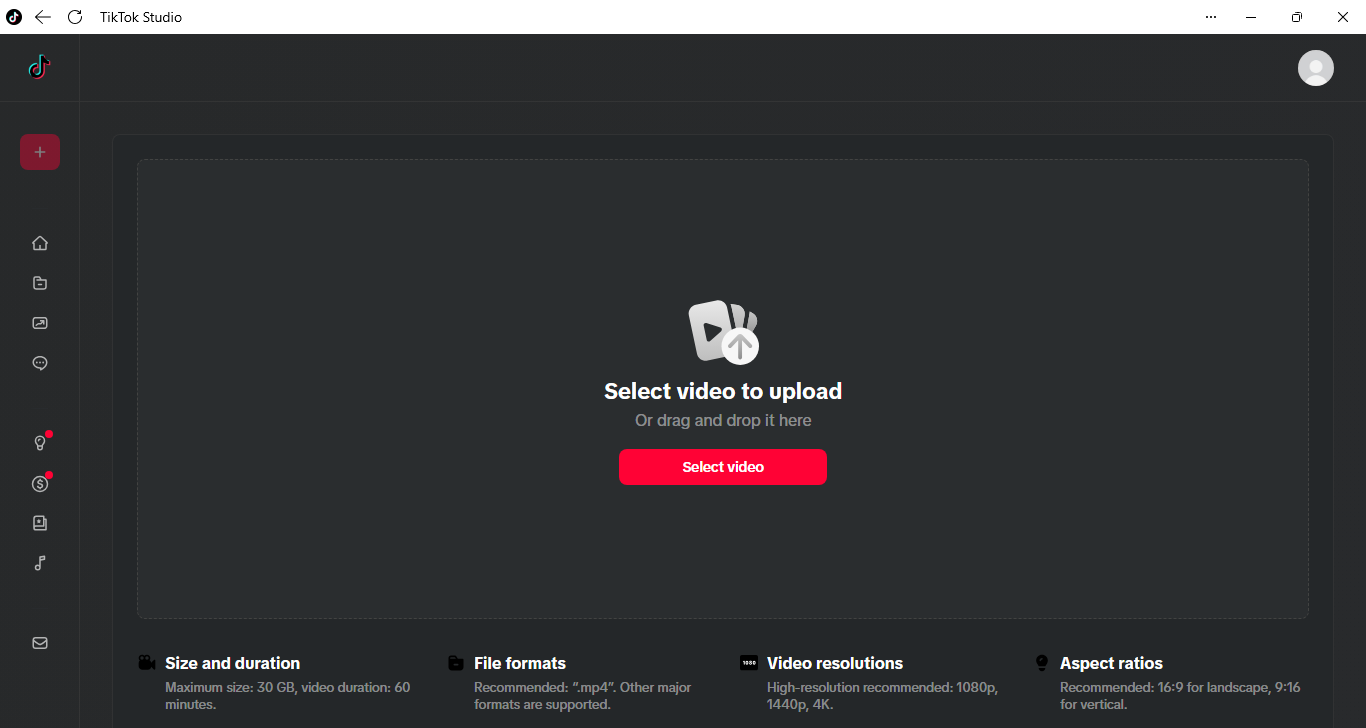Open Creator Academy via the book icon
This screenshot has width=1366, height=728.
[x=40, y=523]
